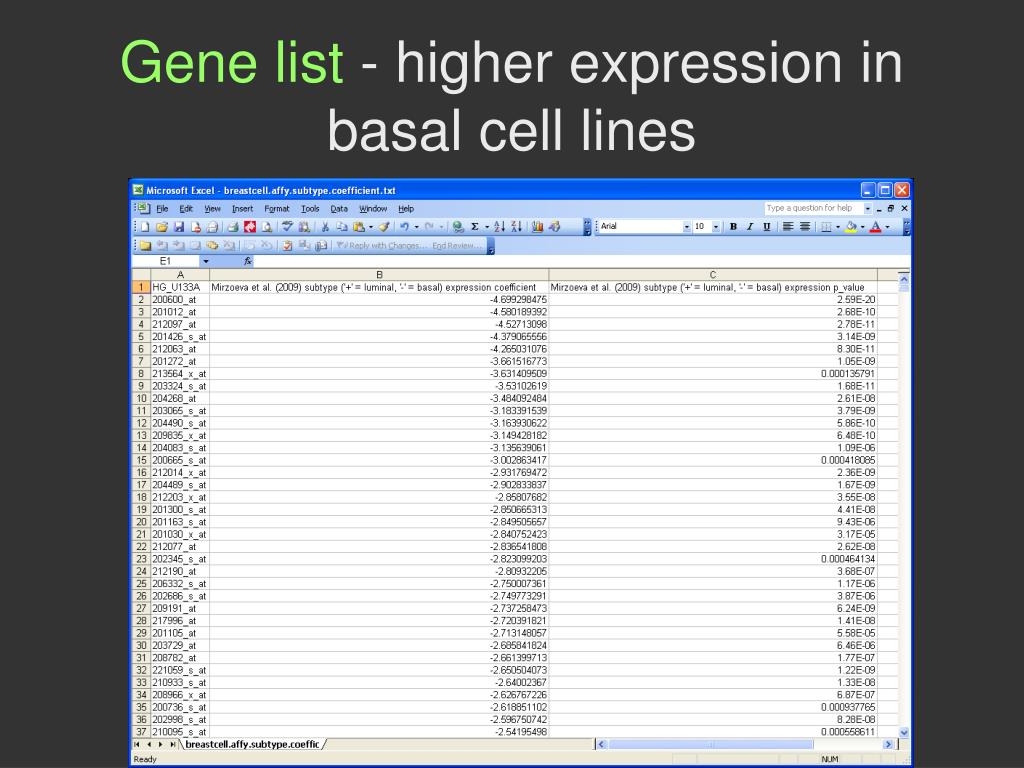Select cell with p-value 0.000135791
This screenshot has height=768, width=1024.
(x=713, y=374)
